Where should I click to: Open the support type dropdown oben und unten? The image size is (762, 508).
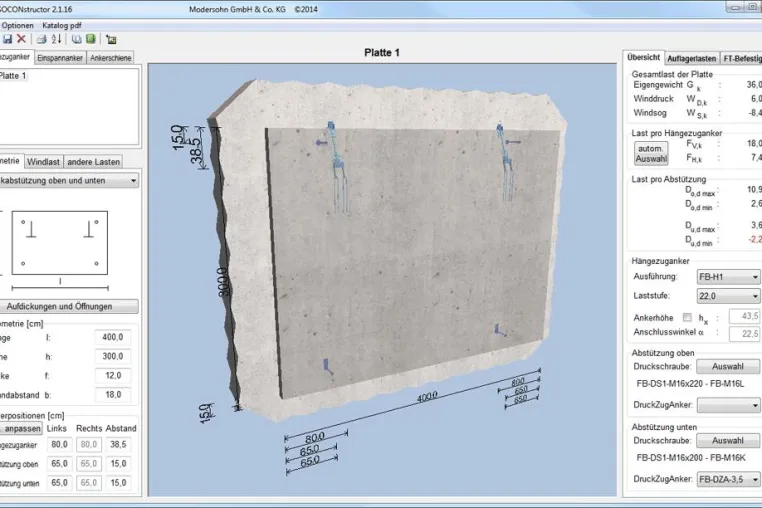coord(69,181)
